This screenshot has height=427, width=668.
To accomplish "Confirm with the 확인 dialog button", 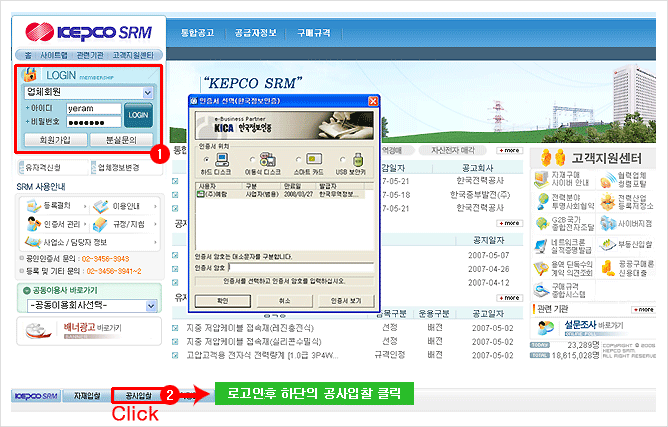I will pyautogui.click(x=223, y=301).
